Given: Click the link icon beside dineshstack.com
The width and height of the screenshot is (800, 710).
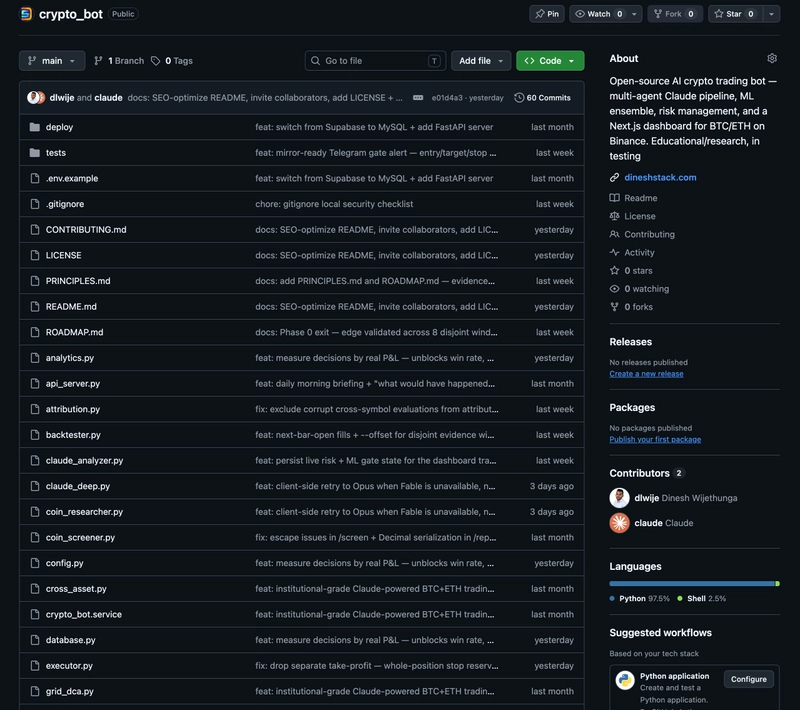Looking at the screenshot, I should [x=614, y=178].
